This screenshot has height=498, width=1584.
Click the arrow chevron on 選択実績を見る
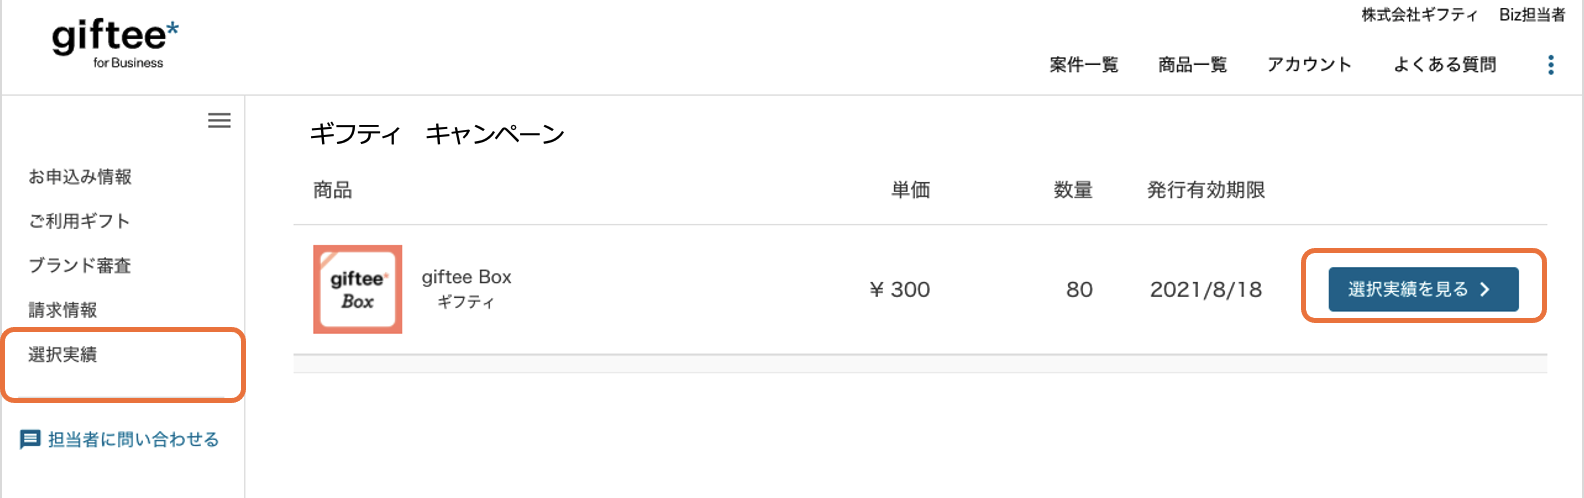1485,289
